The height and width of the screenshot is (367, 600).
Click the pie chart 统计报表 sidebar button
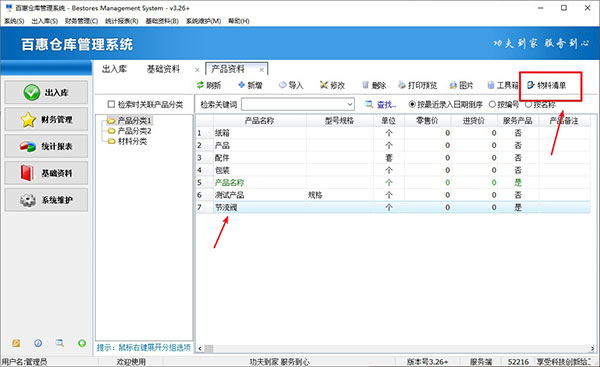click(46, 146)
